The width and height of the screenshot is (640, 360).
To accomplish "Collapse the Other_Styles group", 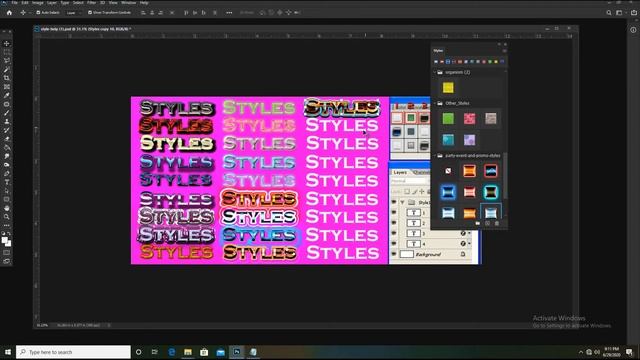I will click(x=435, y=103).
